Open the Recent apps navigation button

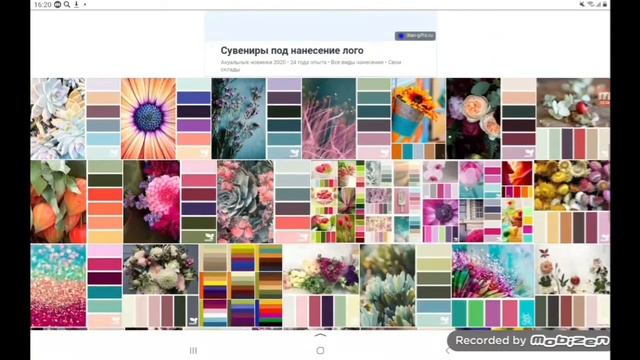click(193, 350)
